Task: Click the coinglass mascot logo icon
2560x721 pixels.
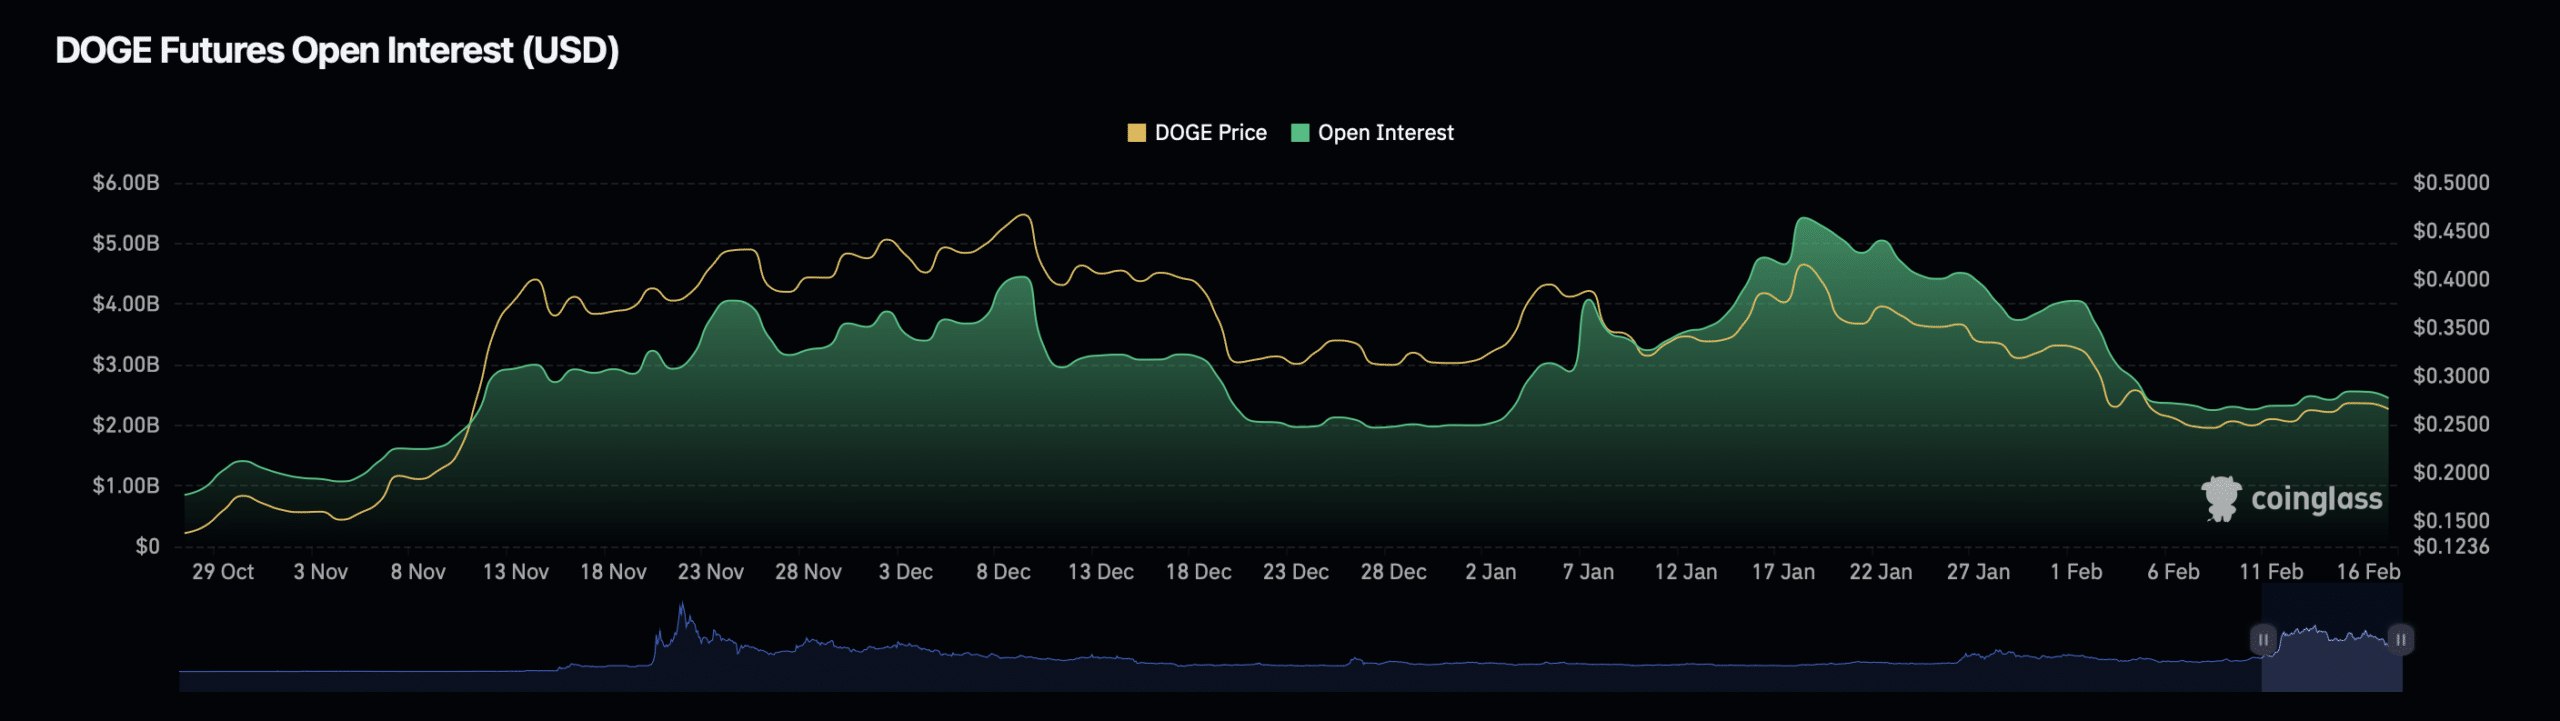Action: (x=2221, y=498)
